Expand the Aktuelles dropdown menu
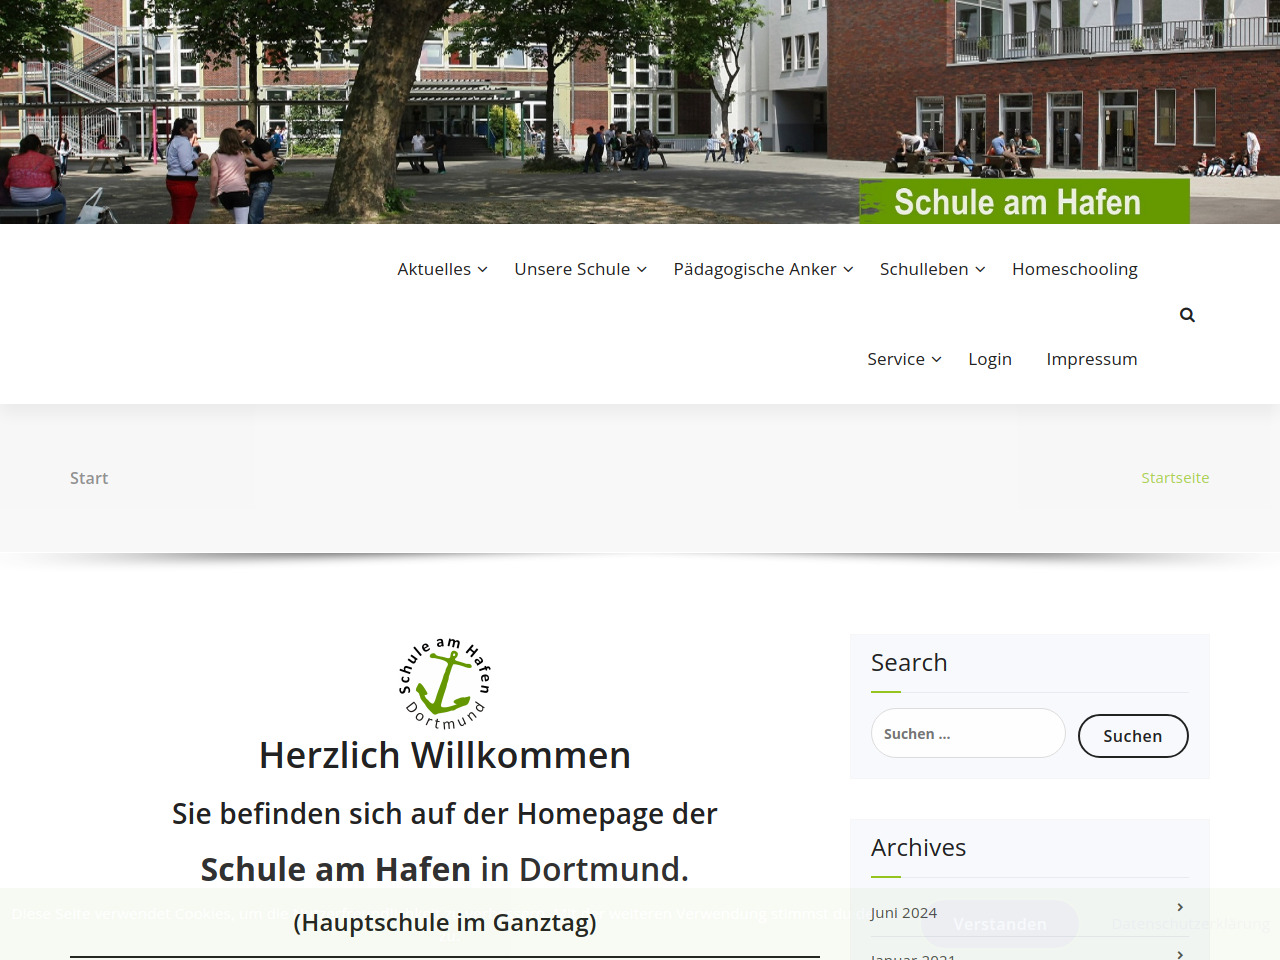1280x960 pixels. tap(442, 269)
